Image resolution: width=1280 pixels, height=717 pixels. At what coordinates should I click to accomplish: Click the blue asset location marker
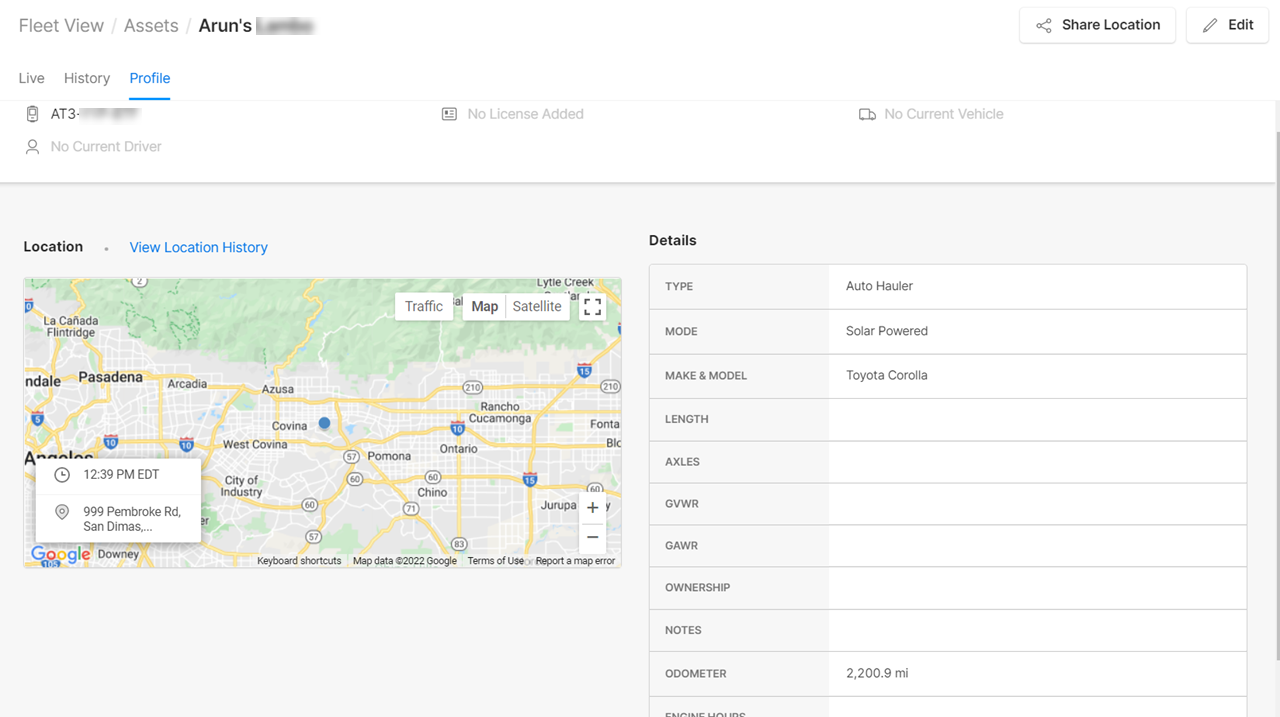point(324,424)
